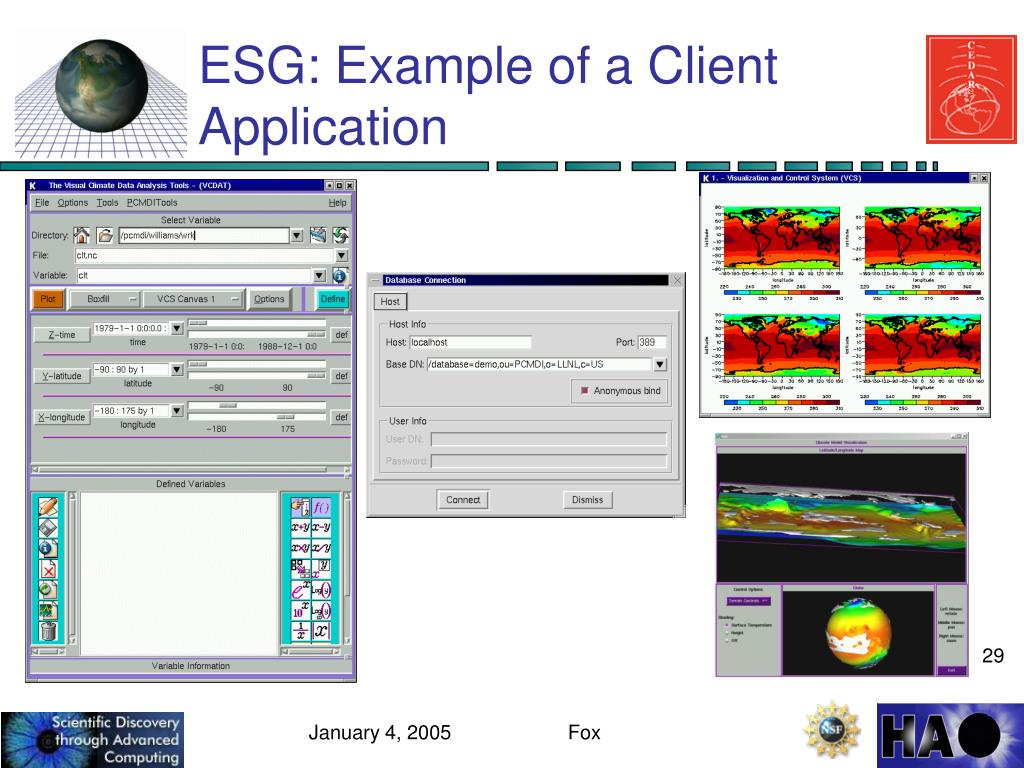The image size is (1024, 768).
Task: Click the cyan Define button
Action: point(333,299)
